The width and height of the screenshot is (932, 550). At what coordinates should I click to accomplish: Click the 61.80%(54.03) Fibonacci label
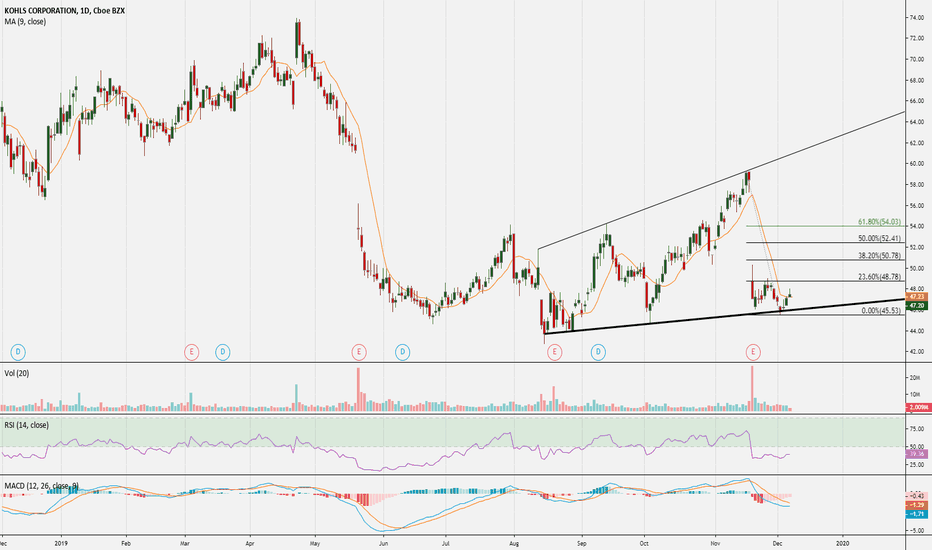pyautogui.click(x=879, y=222)
